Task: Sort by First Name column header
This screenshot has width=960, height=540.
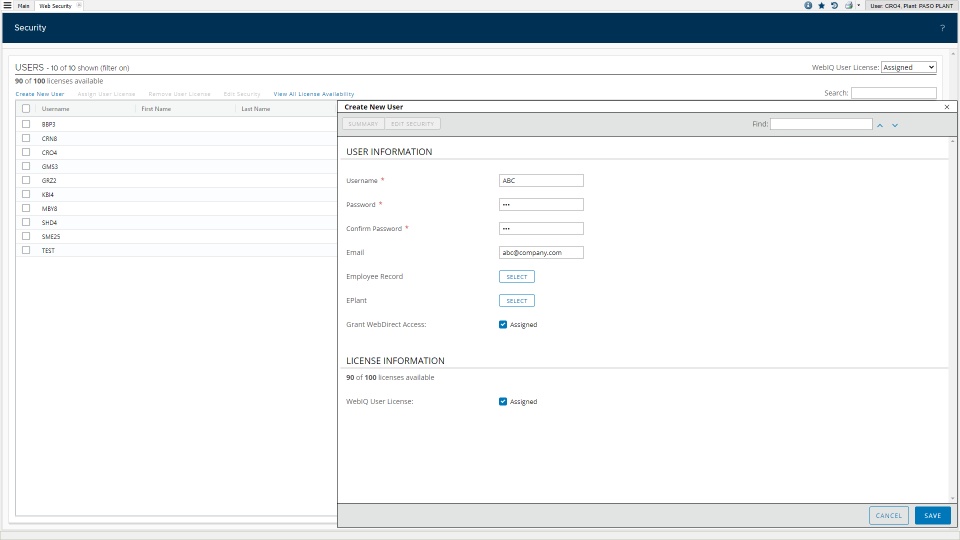Action: [156, 109]
